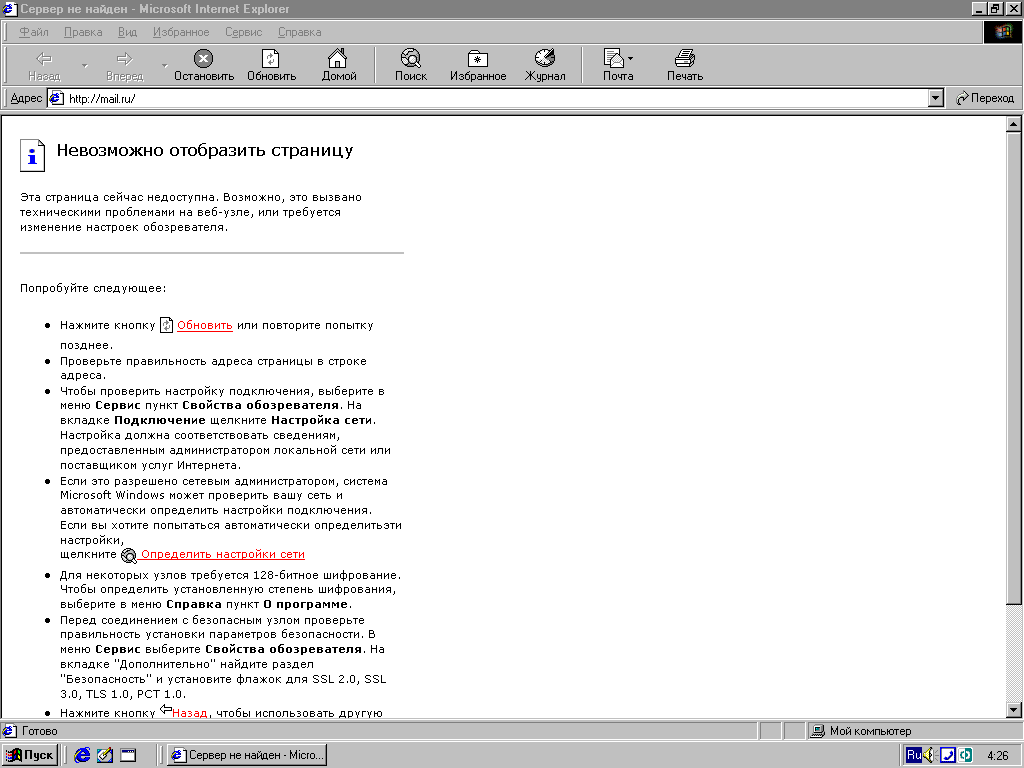Click the vertical scrollbar thumb

[1013, 368]
